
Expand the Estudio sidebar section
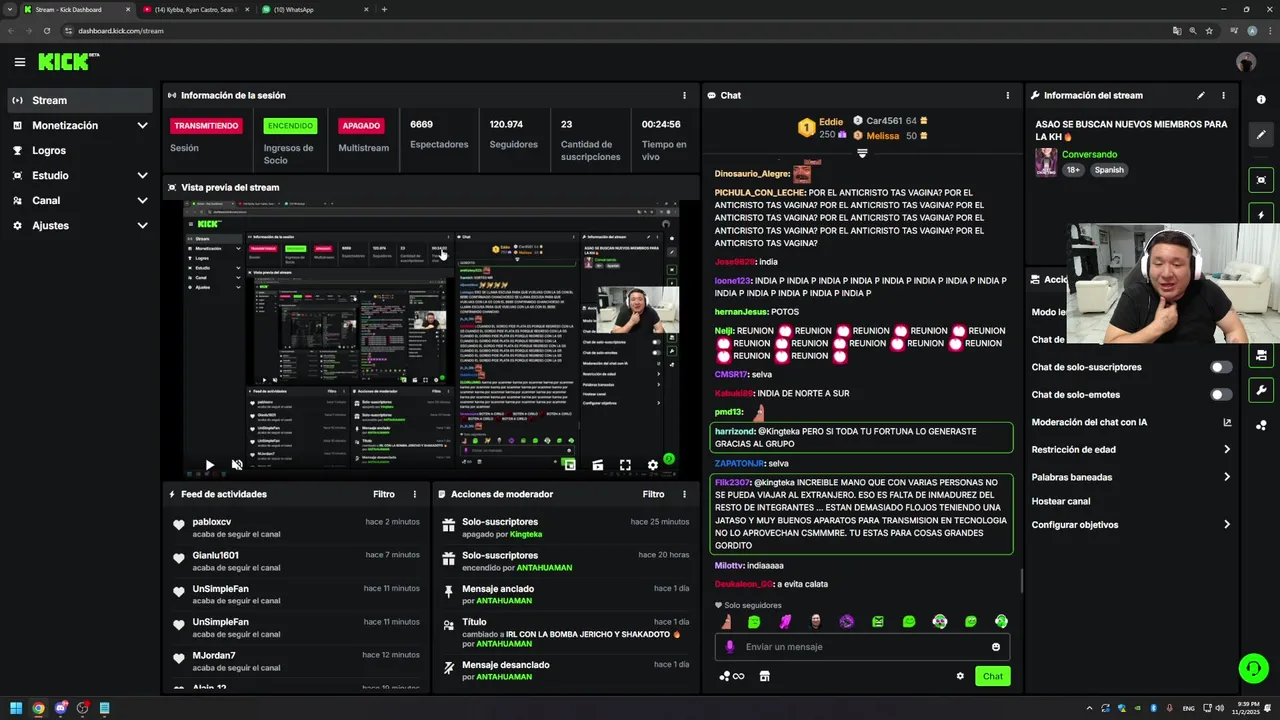(82, 175)
